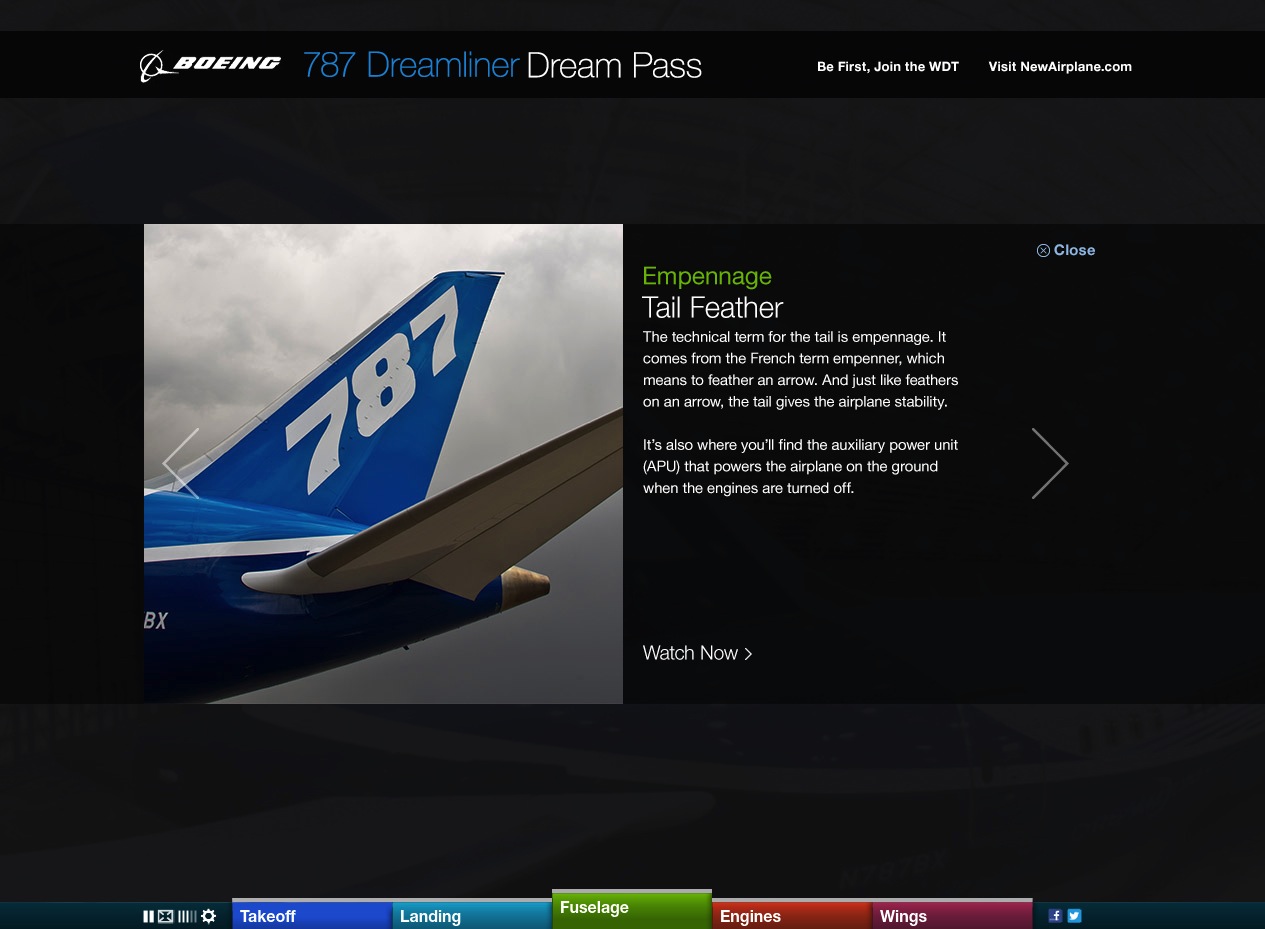The height and width of the screenshot is (929, 1265).
Task: Click the Empennage green heading
Action: coord(707,276)
